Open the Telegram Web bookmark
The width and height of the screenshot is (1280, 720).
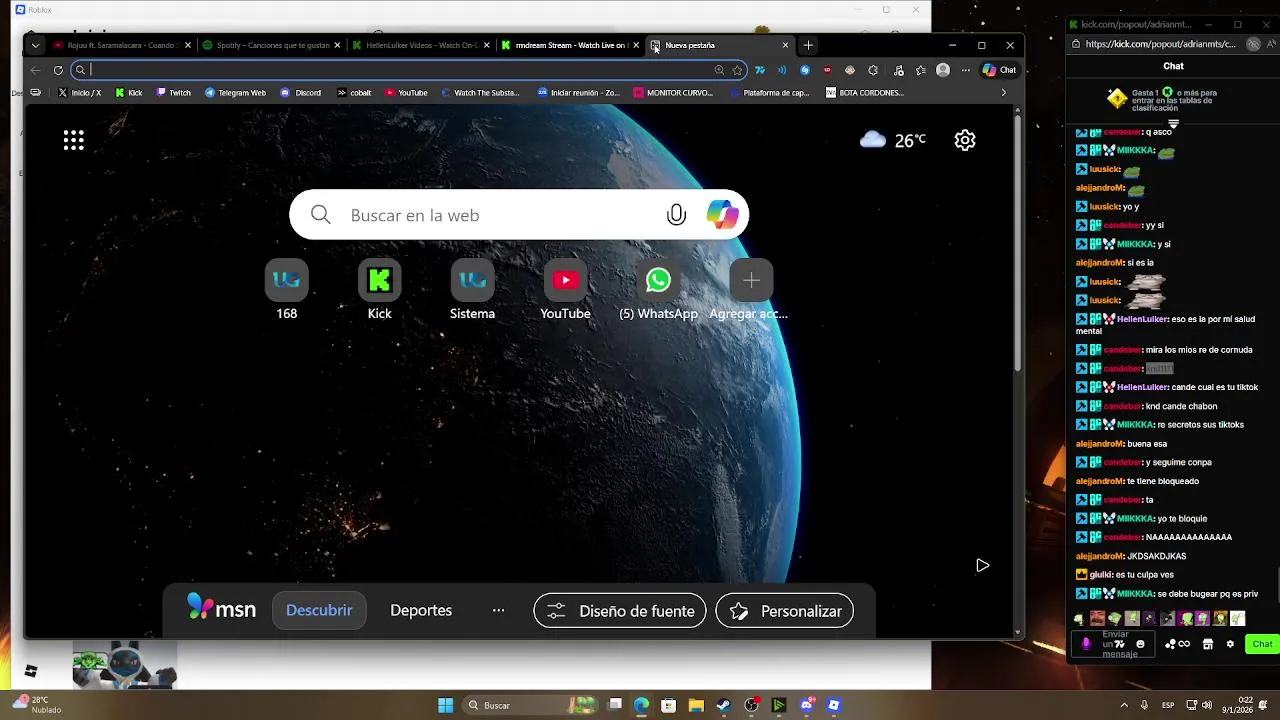235,93
